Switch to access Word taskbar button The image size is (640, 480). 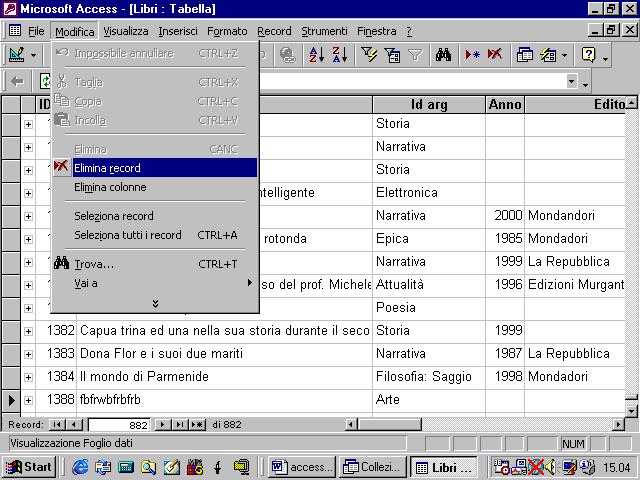[x=302, y=467]
